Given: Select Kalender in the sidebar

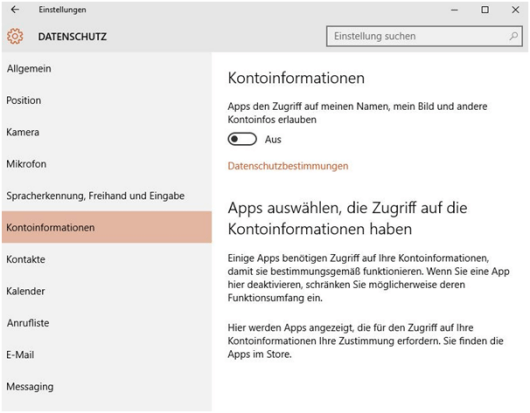Looking at the screenshot, I should point(107,291).
